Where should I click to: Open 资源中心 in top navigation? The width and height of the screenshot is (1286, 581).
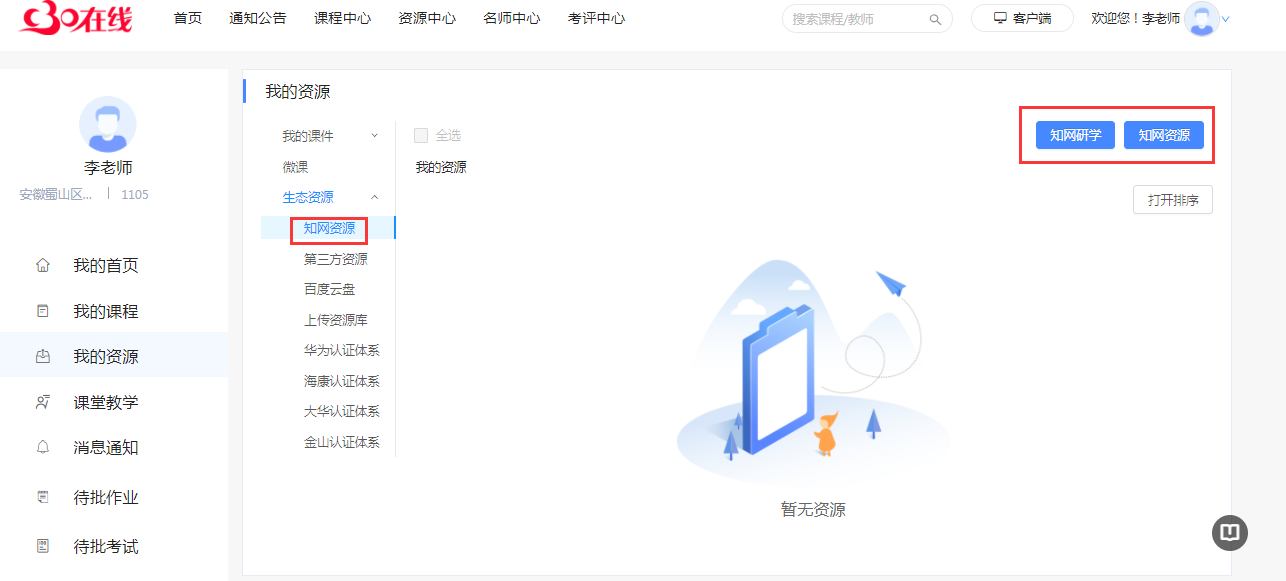(427, 18)
